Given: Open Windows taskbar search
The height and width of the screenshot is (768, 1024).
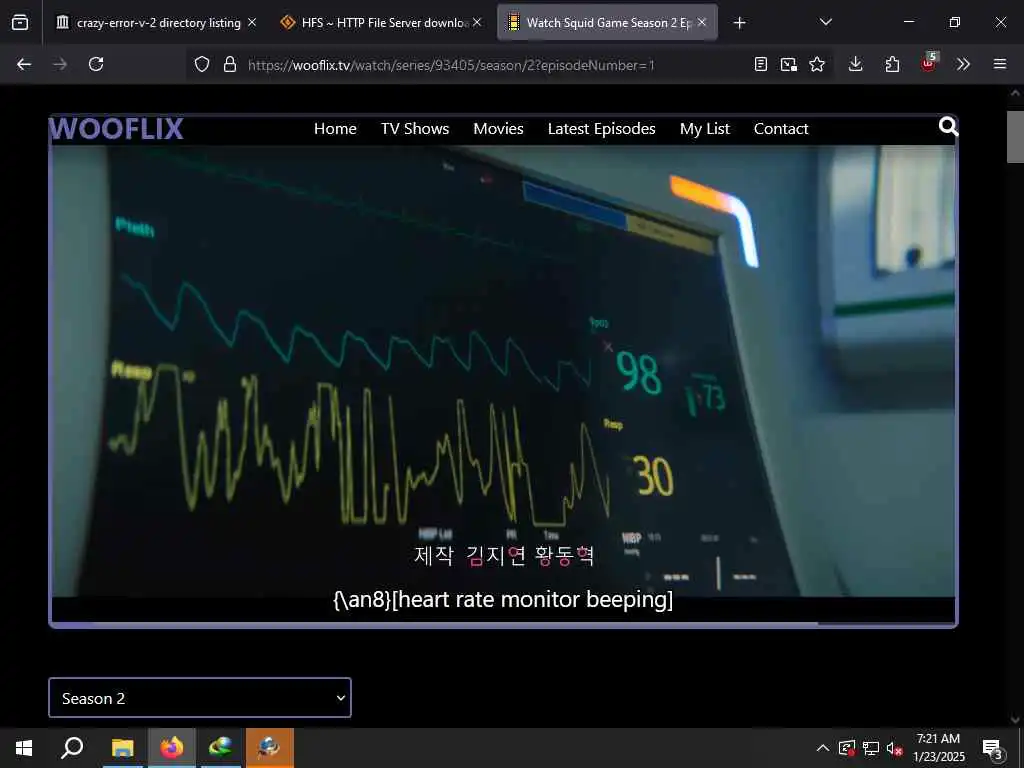Looking at the screenshot, I should pos(72,748).
